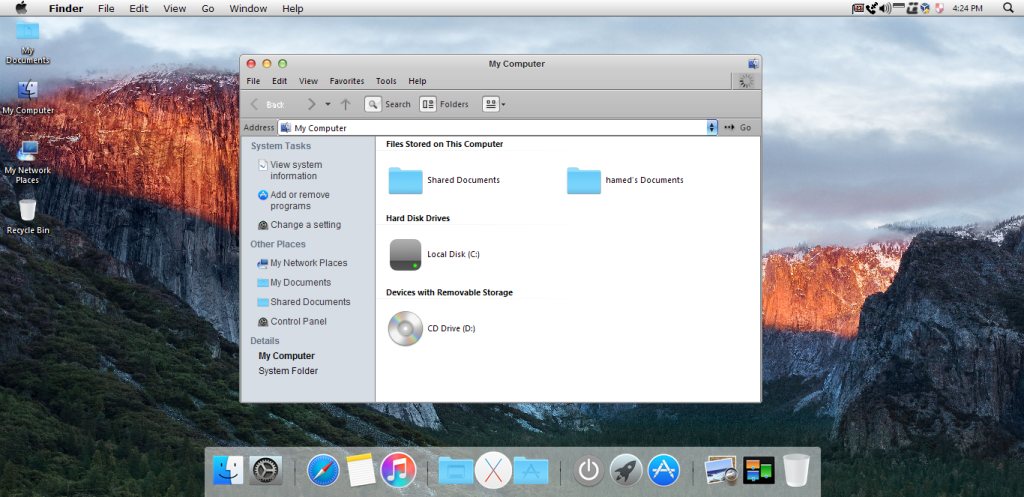The height and width of the screenshot is (497, 1024).
Task: Click View system information link
Action: pos(296,170)
